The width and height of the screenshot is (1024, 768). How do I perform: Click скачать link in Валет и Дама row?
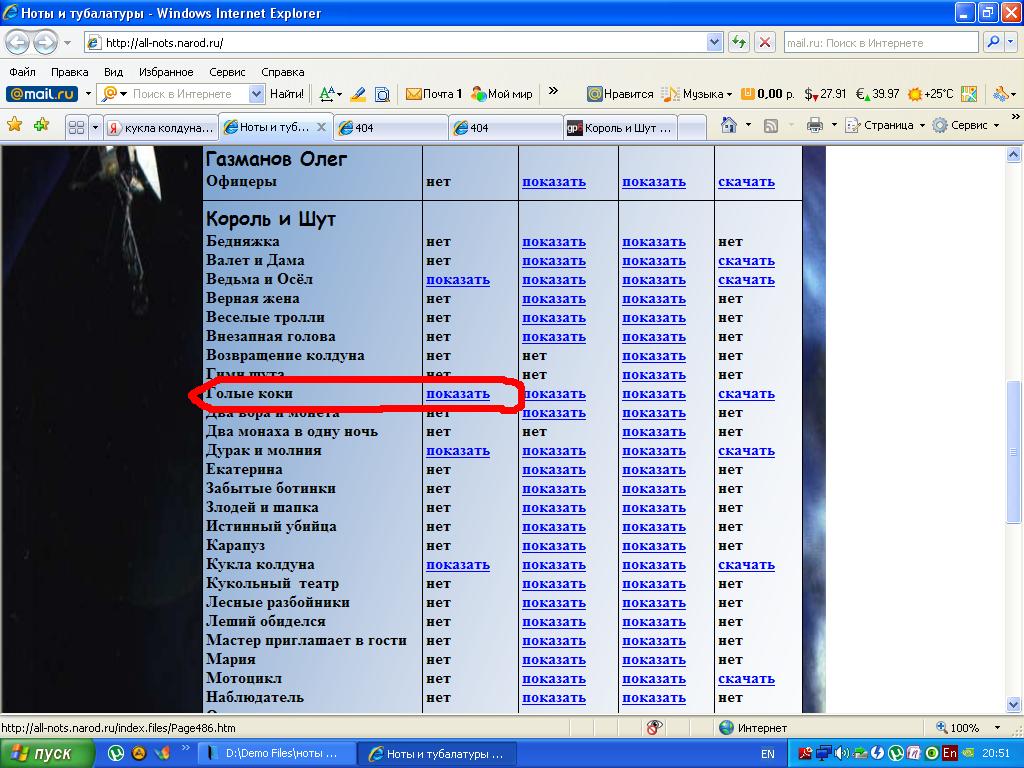pyautogui.click(x=746, y=261)
